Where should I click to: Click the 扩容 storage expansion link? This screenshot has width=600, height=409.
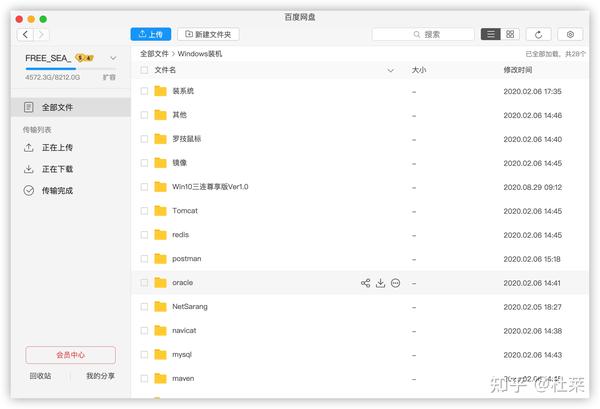coord(109,77)
